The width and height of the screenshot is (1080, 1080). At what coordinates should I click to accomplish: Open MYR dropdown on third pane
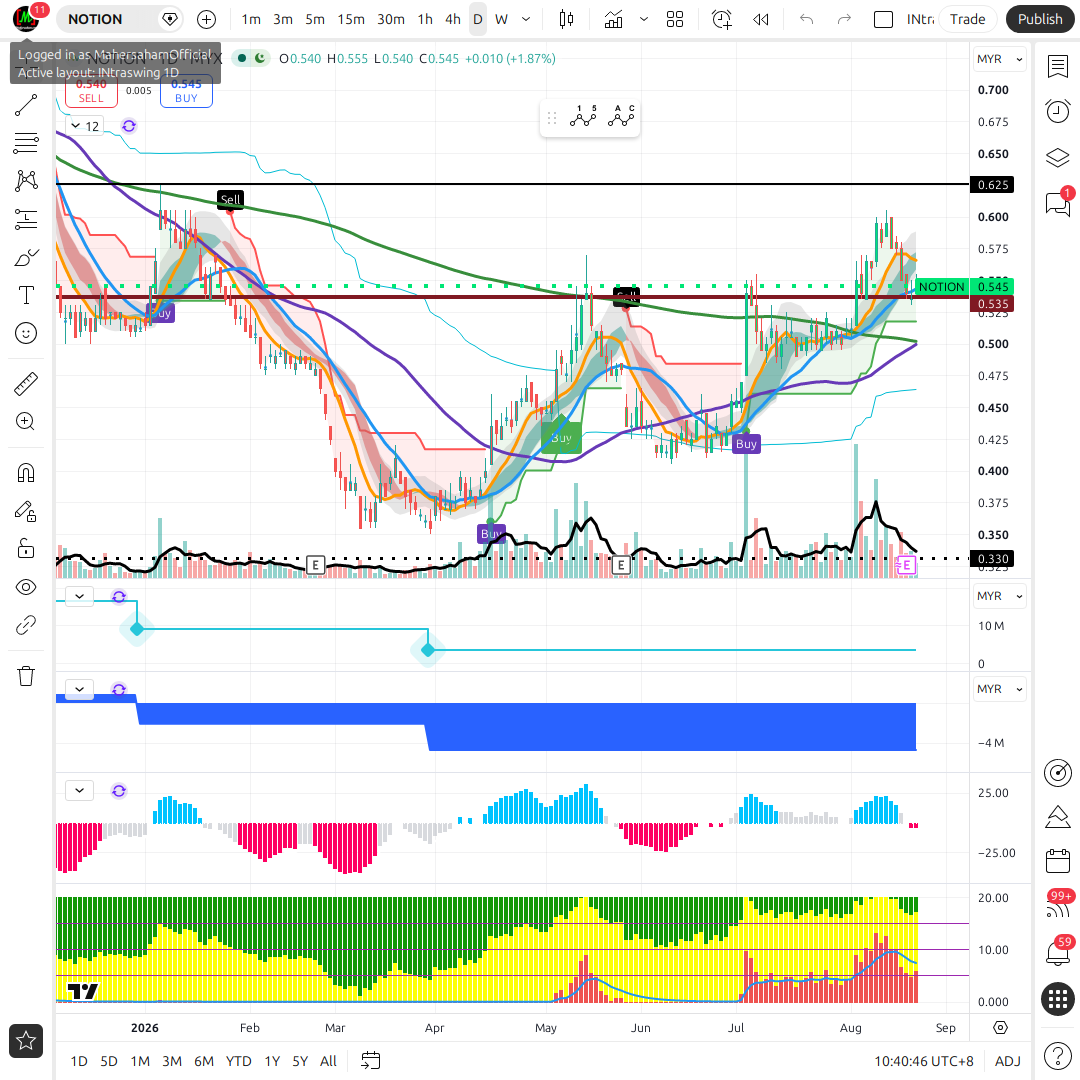tap(999, 689)
